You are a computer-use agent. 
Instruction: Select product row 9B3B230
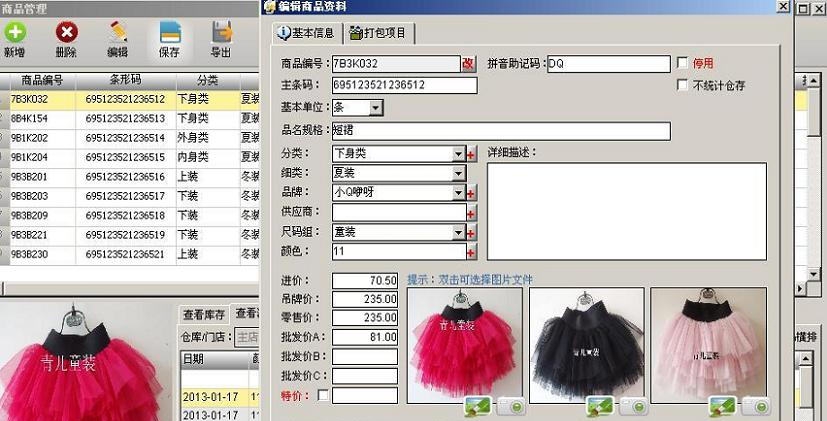click(129, 254)
